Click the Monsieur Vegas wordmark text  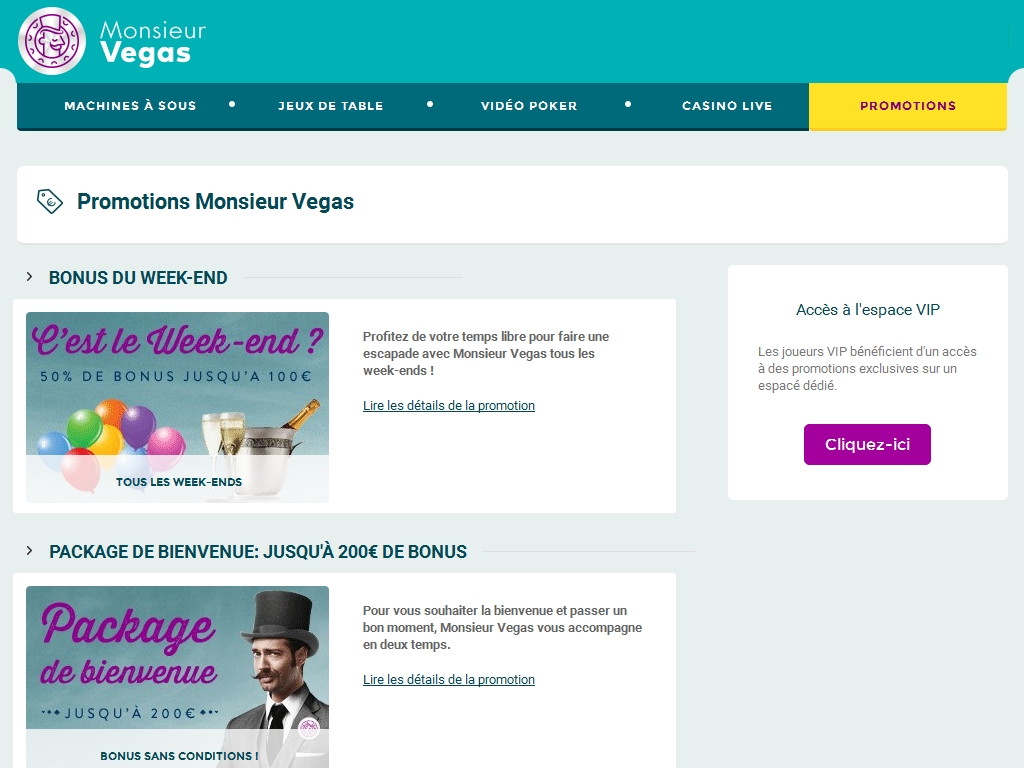tap(153, 42)
